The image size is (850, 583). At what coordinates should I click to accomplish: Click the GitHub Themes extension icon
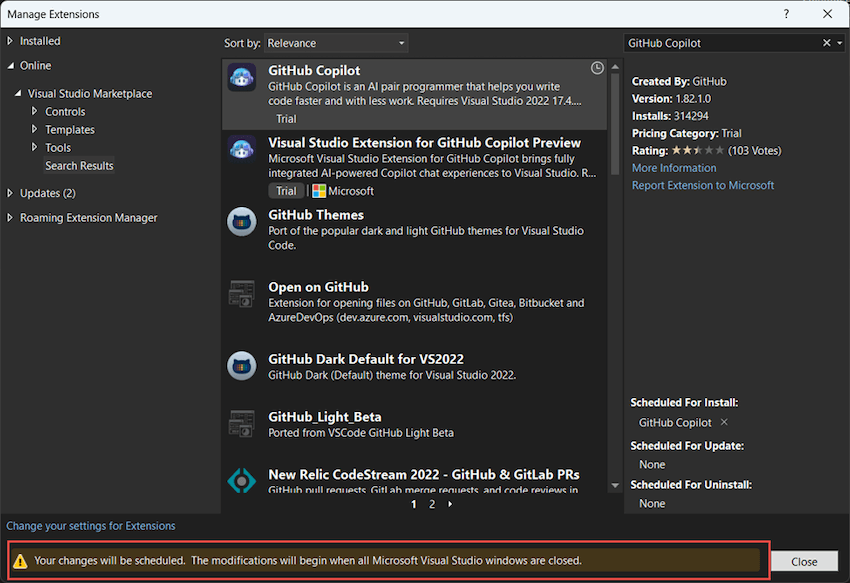click(242, 222)
